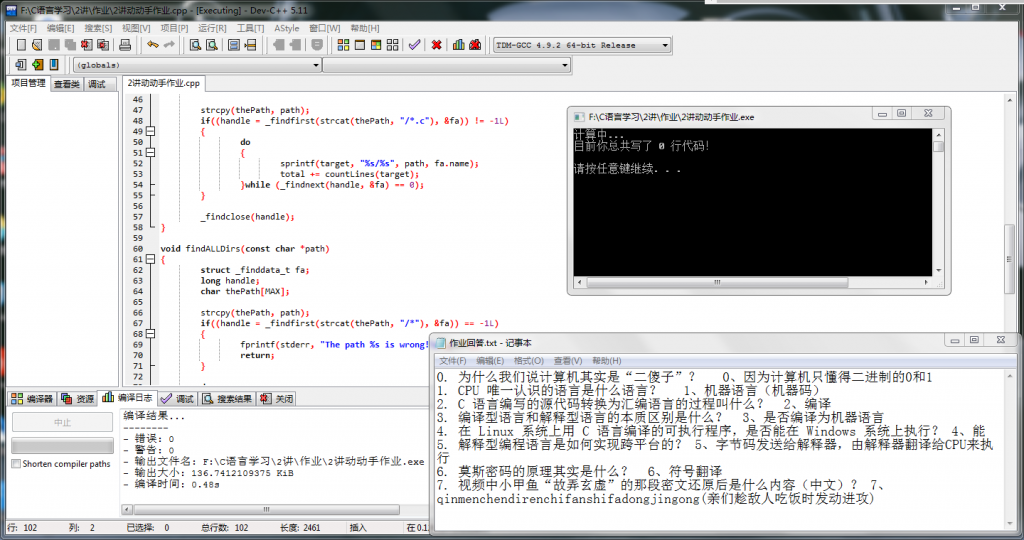Screen dimensions: 1024x540
Task: Click the Profile analysis chart icon
Action: pos(458,45)
